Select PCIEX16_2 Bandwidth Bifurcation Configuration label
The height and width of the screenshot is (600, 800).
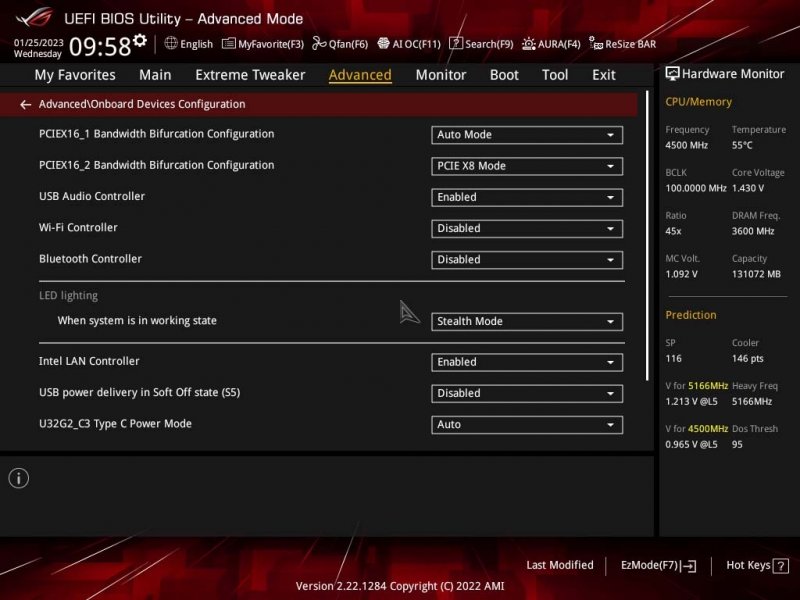point(157,165)
